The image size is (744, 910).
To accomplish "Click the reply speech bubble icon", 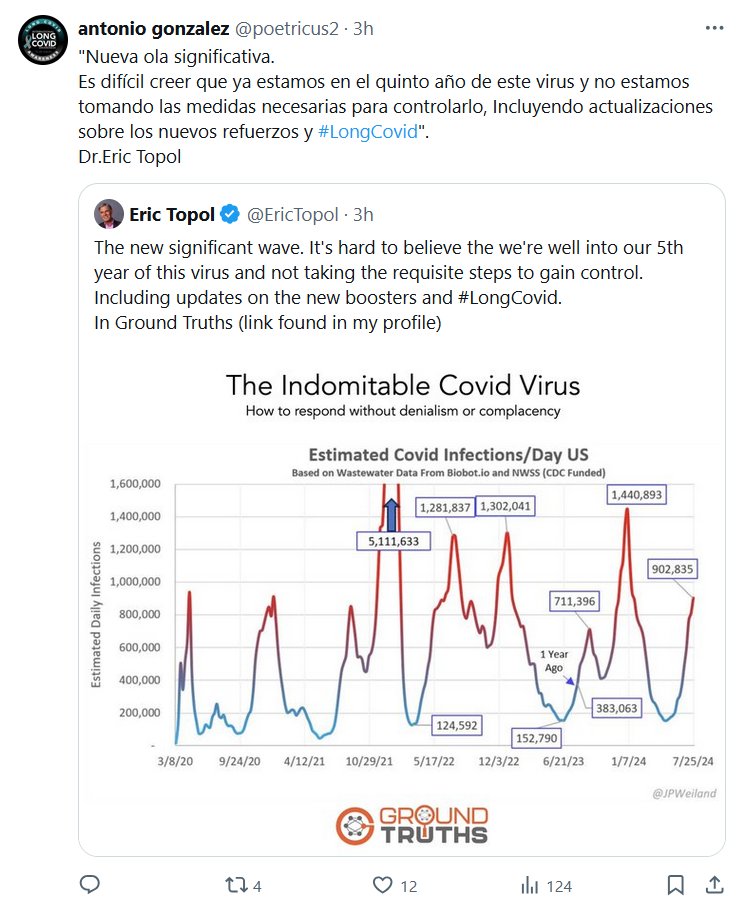I will tap(90, 885).
